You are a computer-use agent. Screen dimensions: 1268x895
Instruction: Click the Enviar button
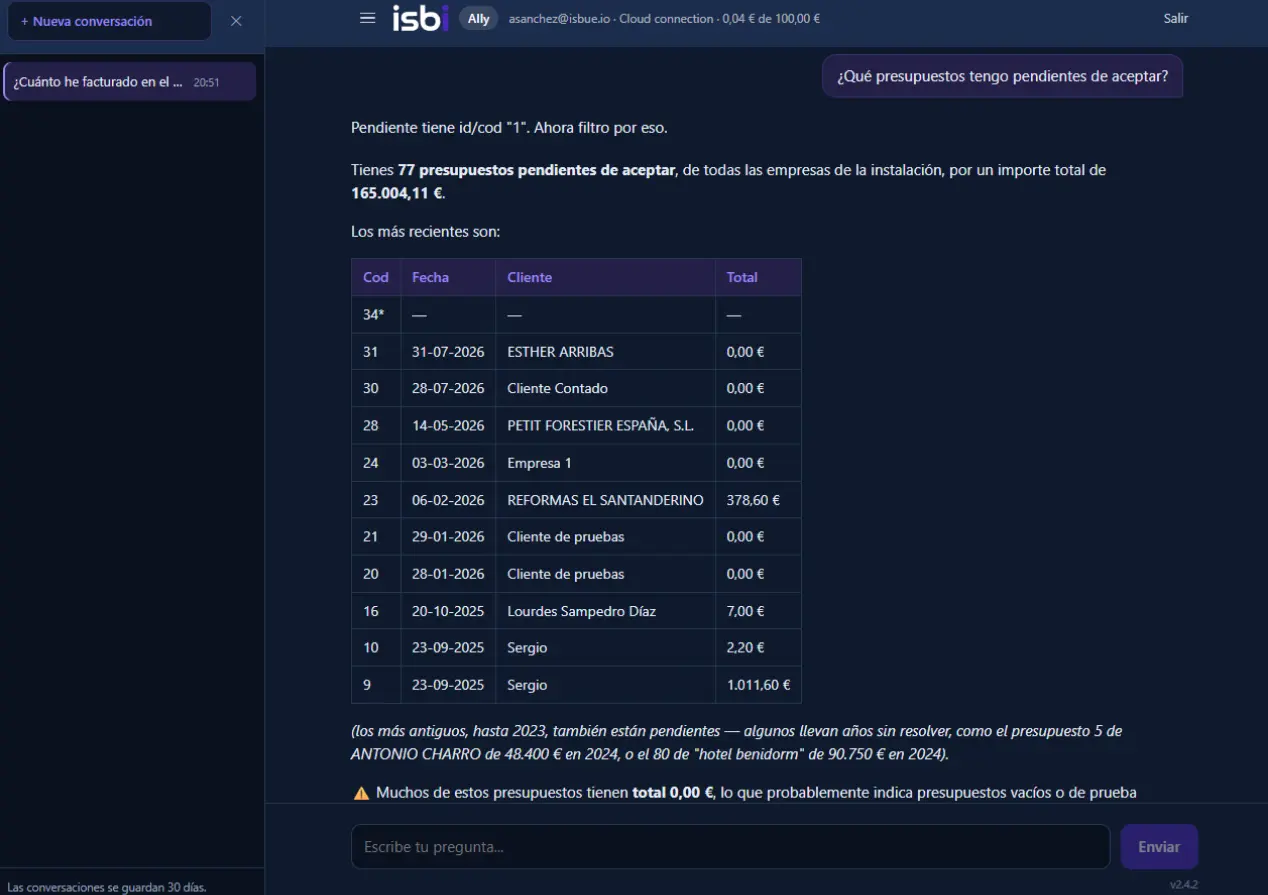[x=1159, y=846]
